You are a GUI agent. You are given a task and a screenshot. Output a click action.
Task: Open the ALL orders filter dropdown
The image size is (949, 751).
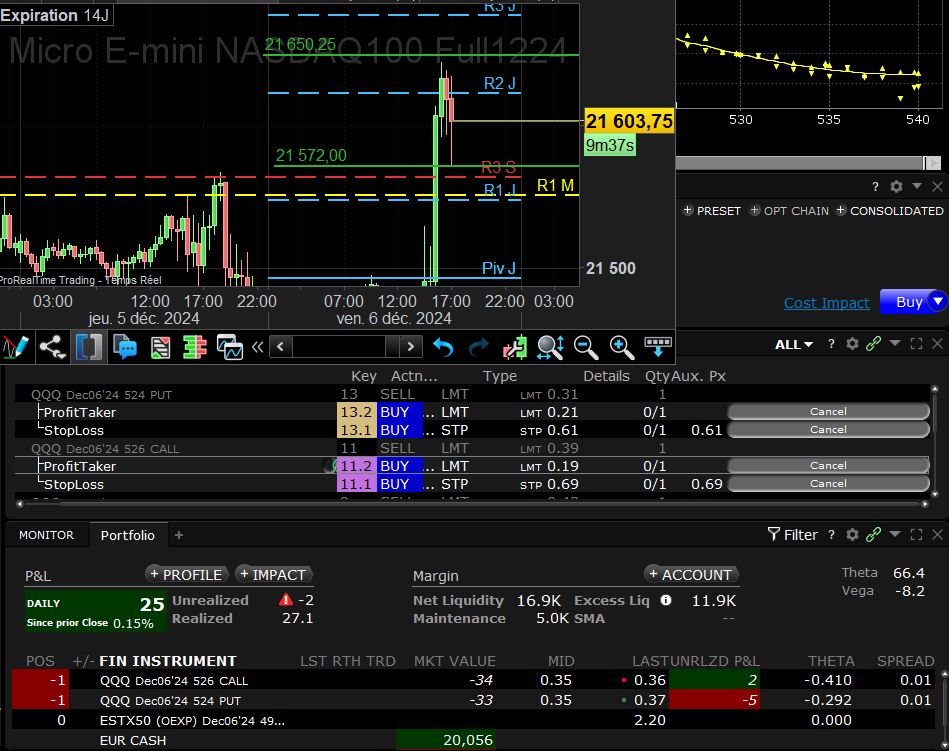[x=793, y=344]
